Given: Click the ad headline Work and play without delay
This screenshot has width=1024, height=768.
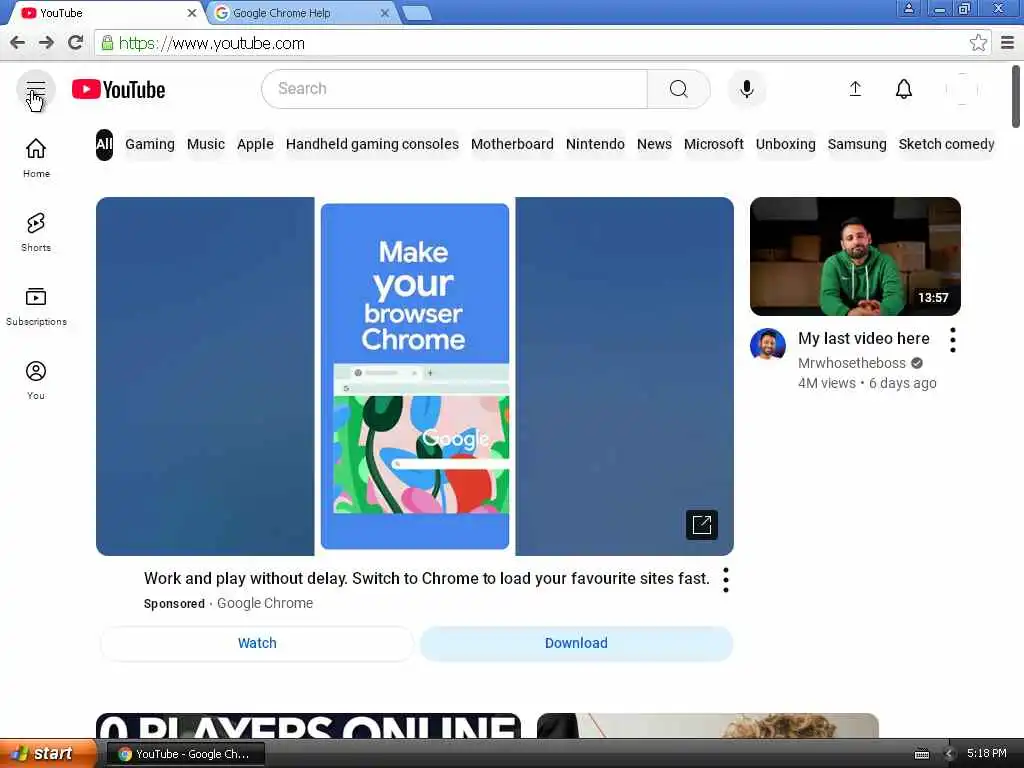Looking at the screenshot, I should tap(426, 579).
